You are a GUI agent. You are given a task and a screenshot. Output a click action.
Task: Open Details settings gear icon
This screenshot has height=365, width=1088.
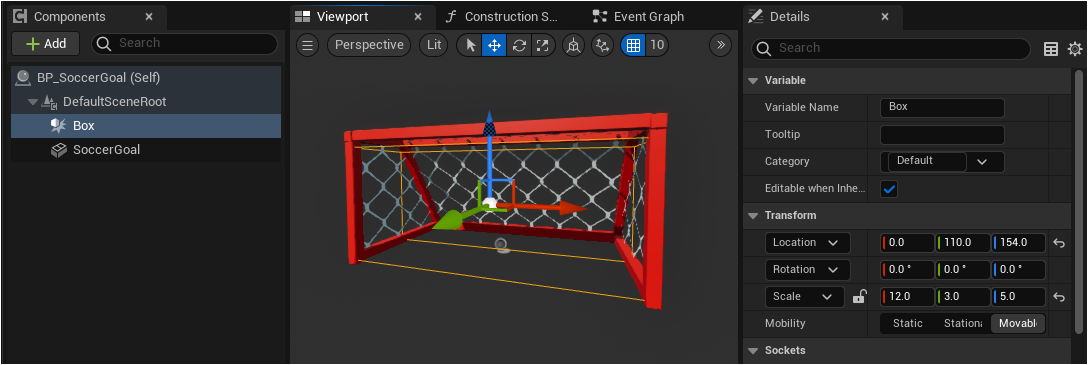point(1075,49)
